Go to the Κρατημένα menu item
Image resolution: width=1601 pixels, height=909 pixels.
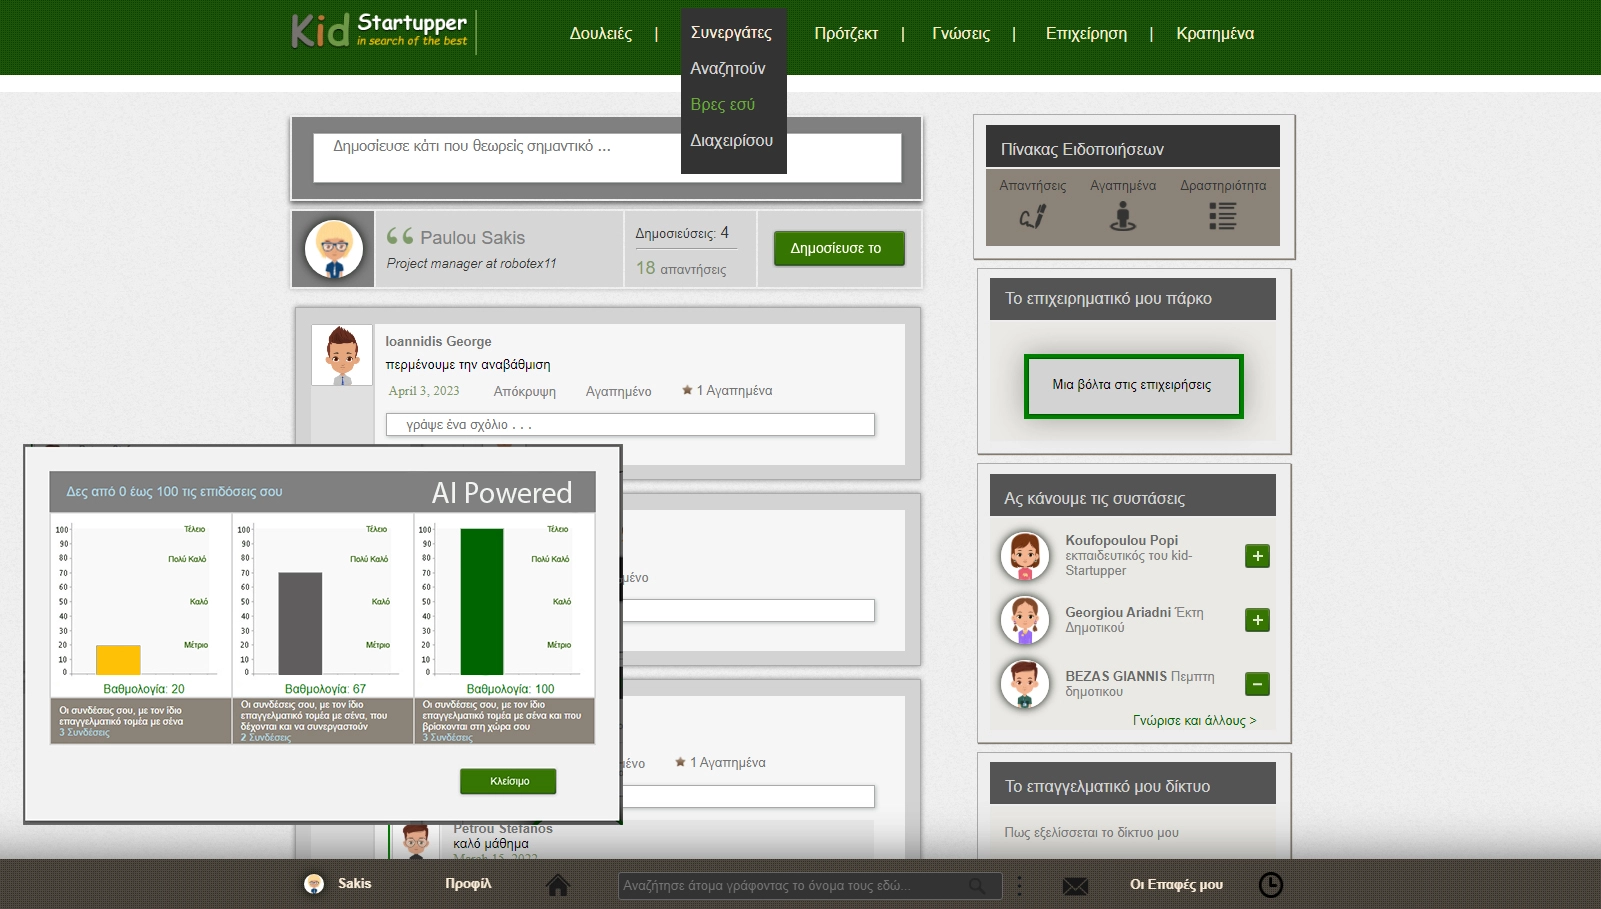point(1214,34)
